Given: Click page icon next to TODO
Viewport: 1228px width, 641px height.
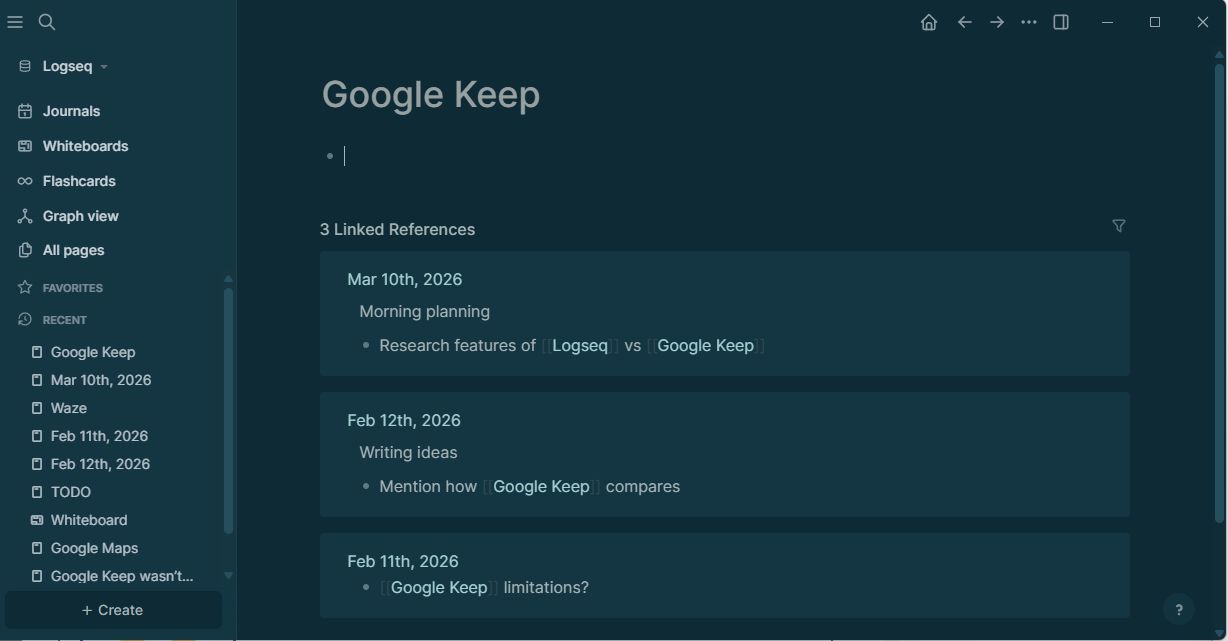Looking at the screenshot, I should point(37,492).
